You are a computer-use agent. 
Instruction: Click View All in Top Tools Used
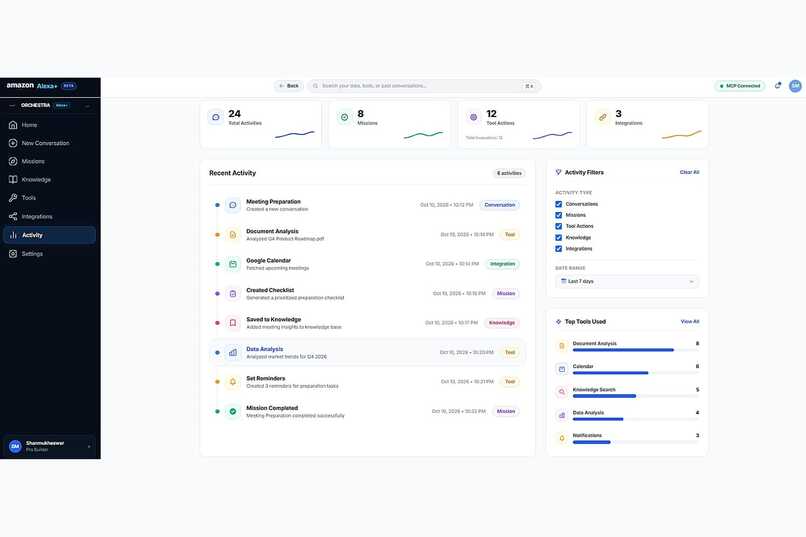(x=690, y=322)
